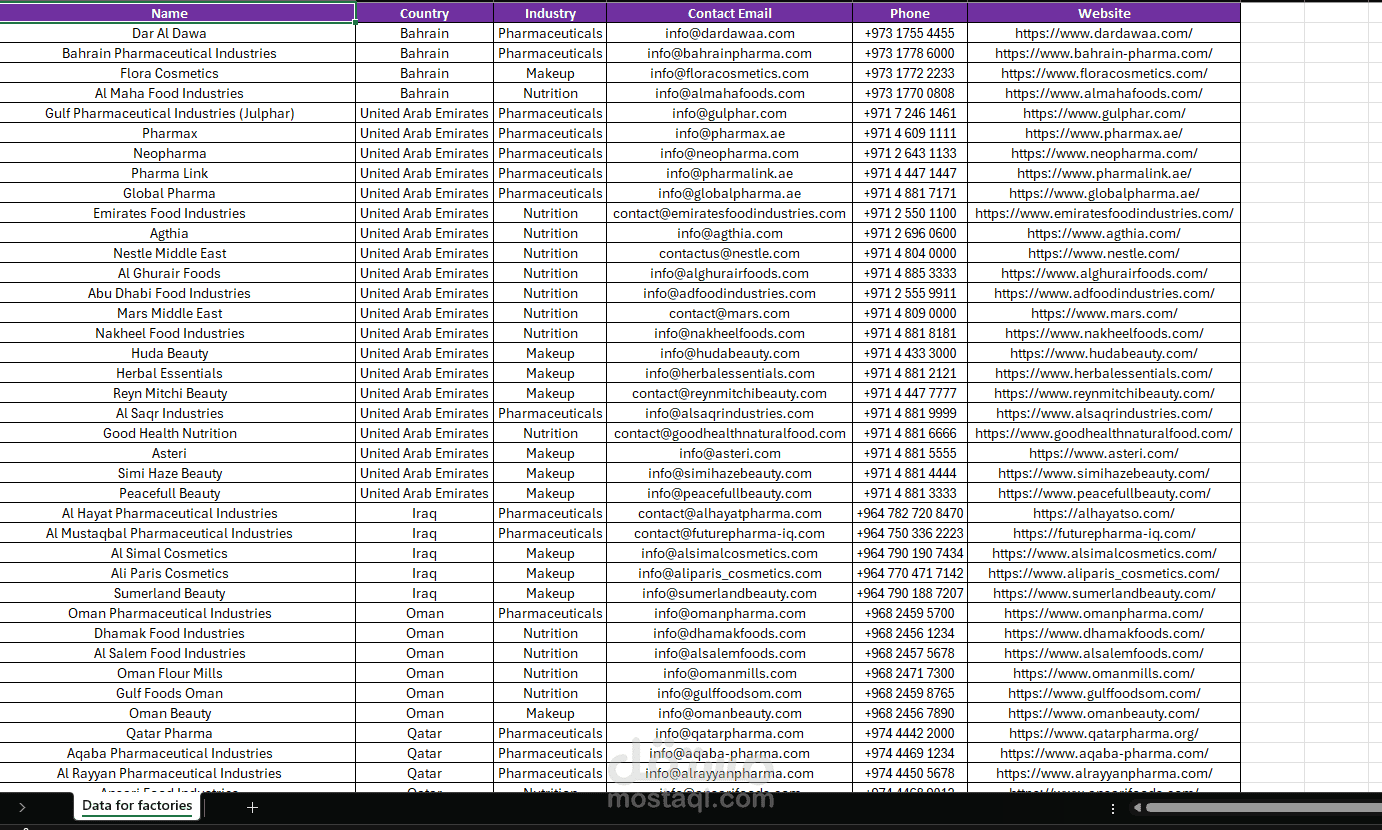Add a new sheet with the plus icon
Viewport: 1382px width, 830px height.
pyautogui.click(x=252, y=807)
